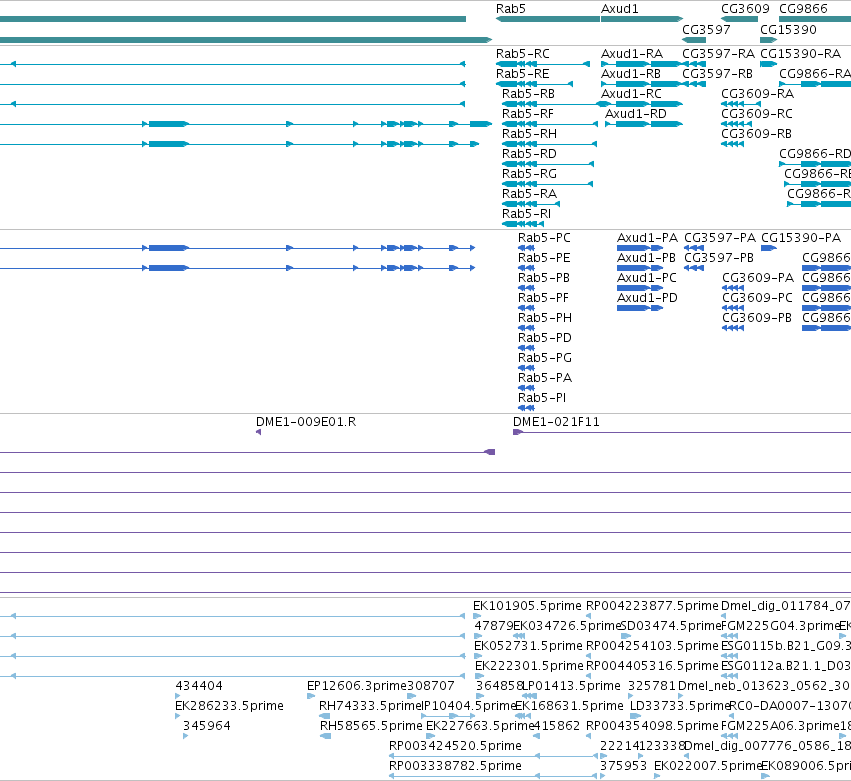Image resolution: width=851 pixels, height=781 pixels.
Task: Select transcript Axud1-RC
Action: (631, 94)
